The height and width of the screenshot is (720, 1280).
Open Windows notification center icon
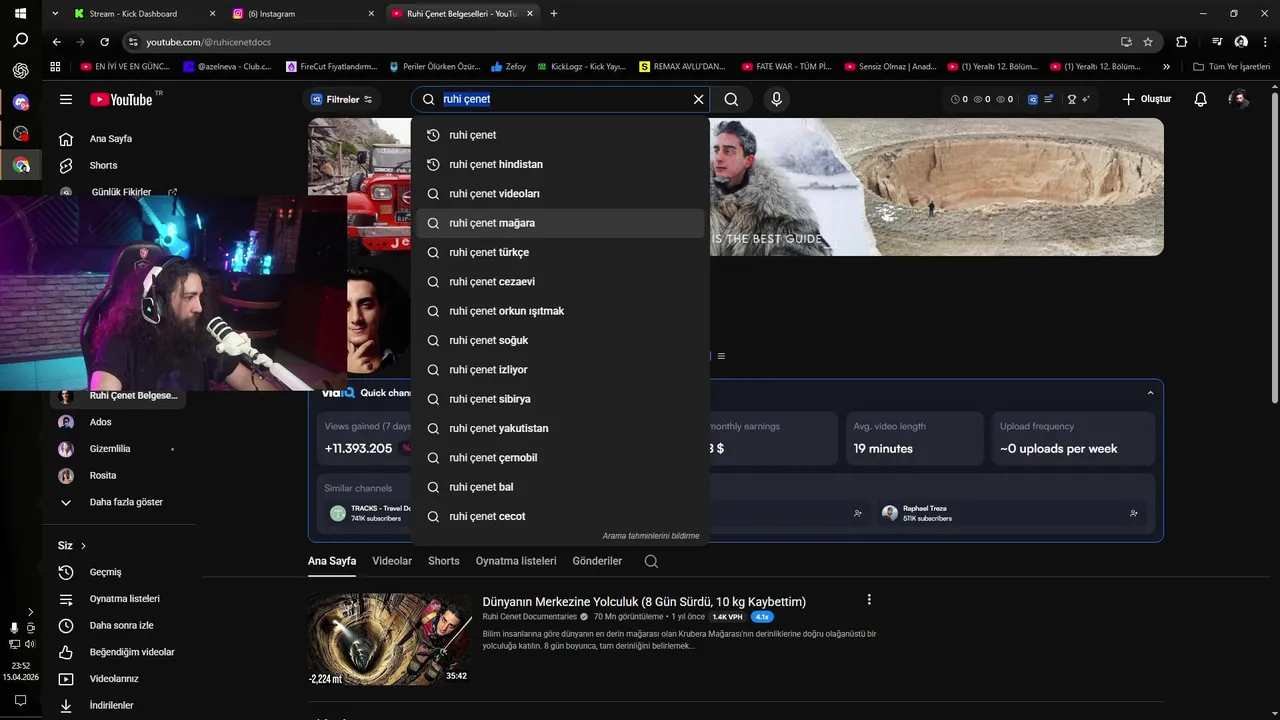tap(20, 700)
